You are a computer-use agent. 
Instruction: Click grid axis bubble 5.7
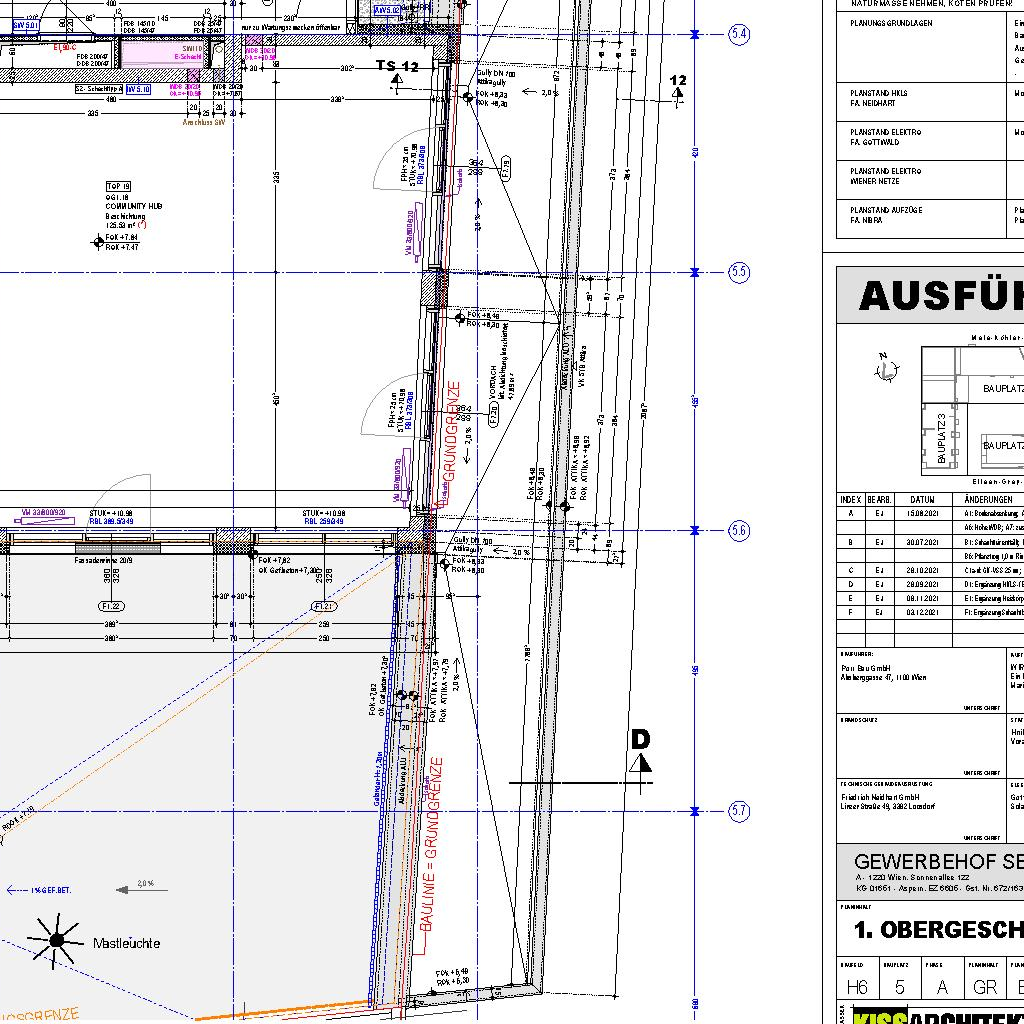click(739, 811)
